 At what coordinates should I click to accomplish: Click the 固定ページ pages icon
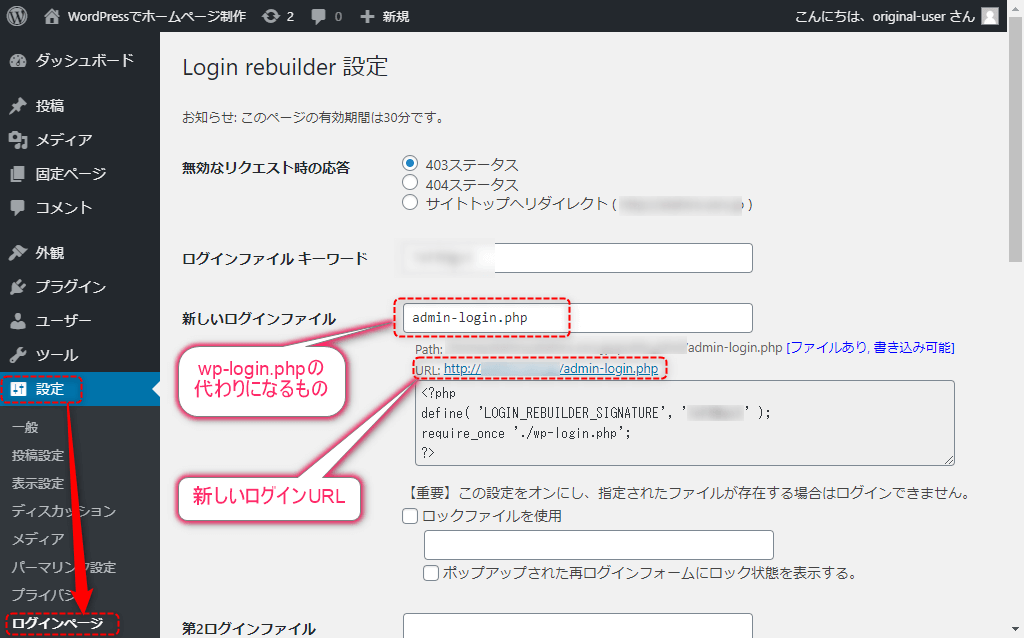(18, 174)
